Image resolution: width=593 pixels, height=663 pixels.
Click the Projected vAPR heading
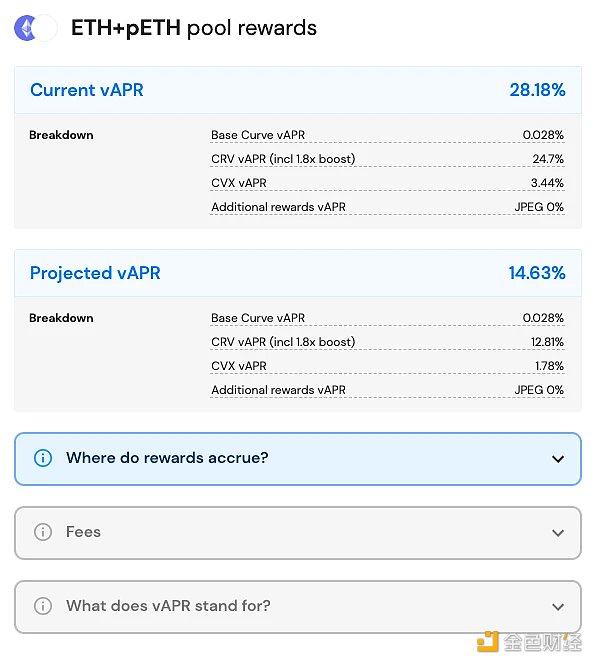click(95, 273)
